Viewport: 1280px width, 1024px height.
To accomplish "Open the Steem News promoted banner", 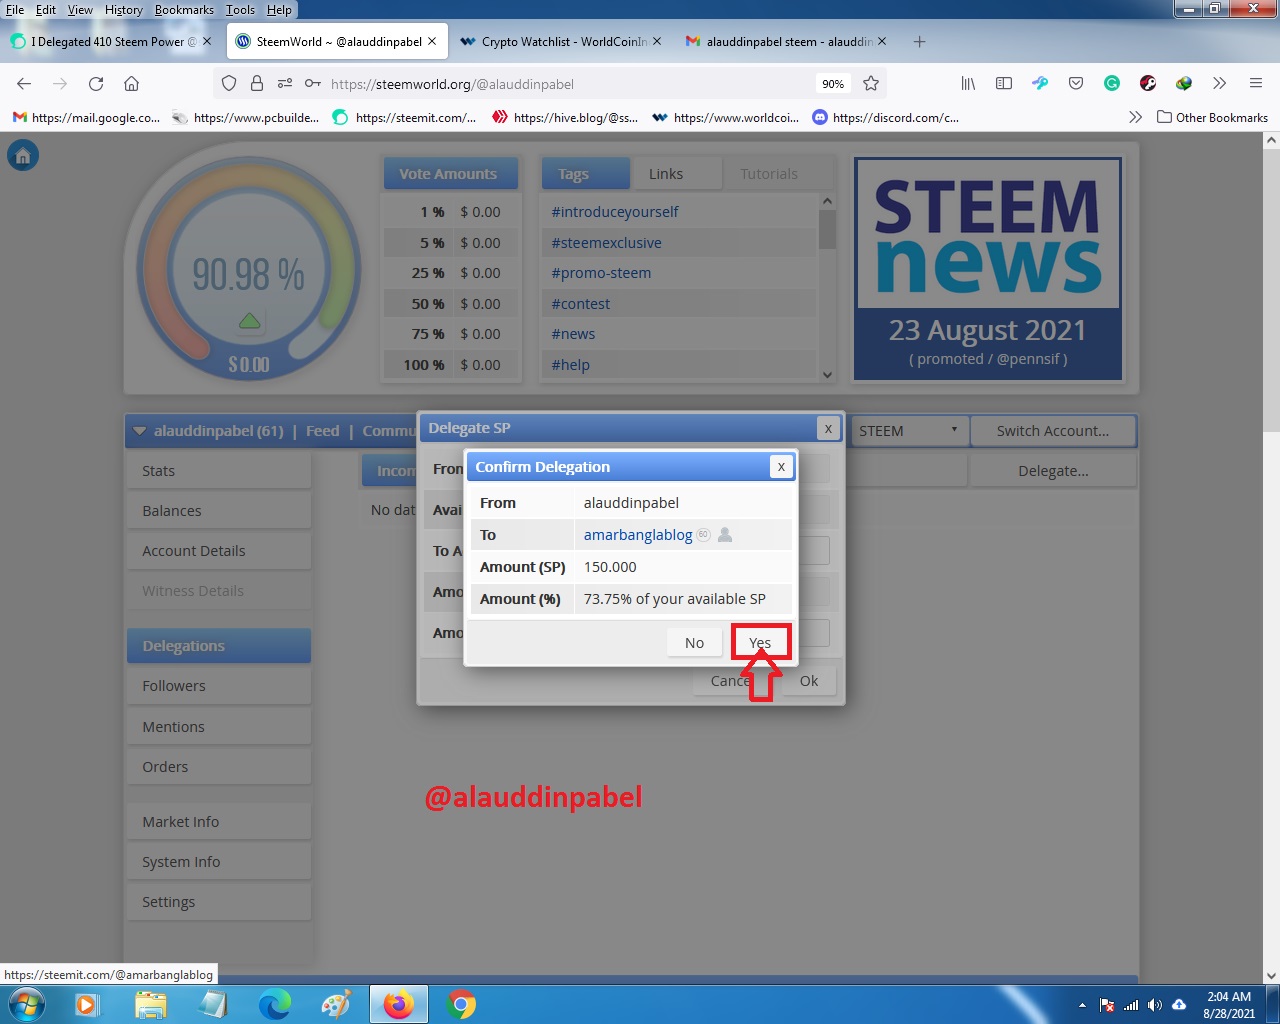I will point(988,269).
